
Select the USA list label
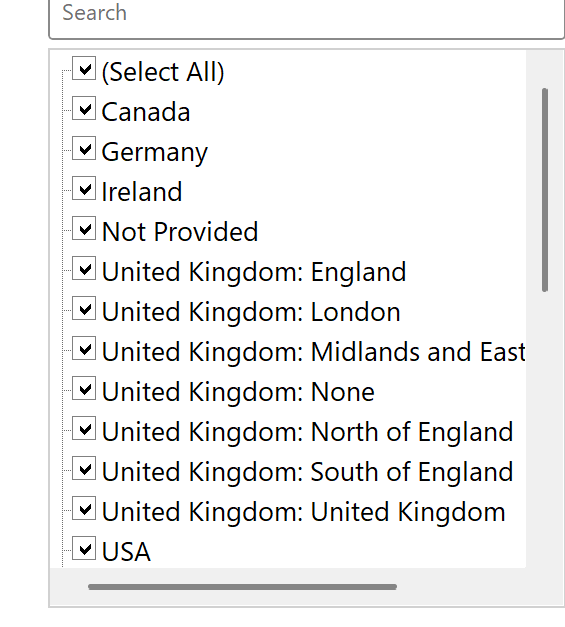tap(126, 551)
